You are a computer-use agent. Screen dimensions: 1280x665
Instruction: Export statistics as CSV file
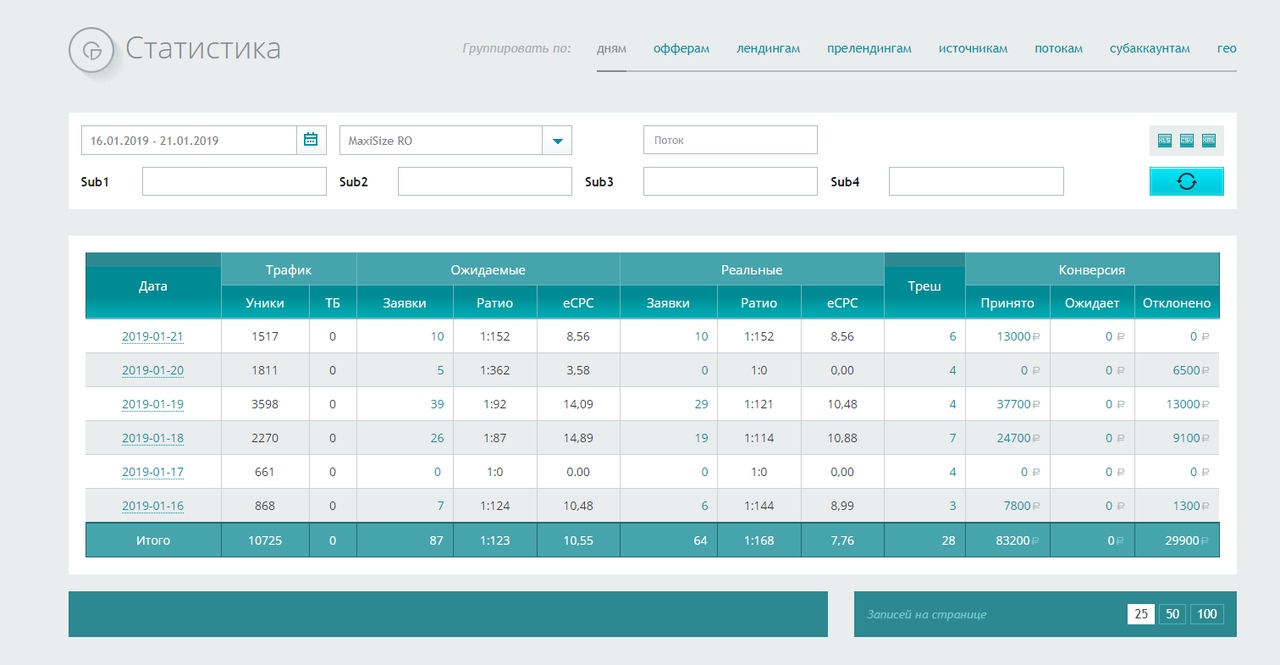pyautogui.click(x=1187, y=140)
